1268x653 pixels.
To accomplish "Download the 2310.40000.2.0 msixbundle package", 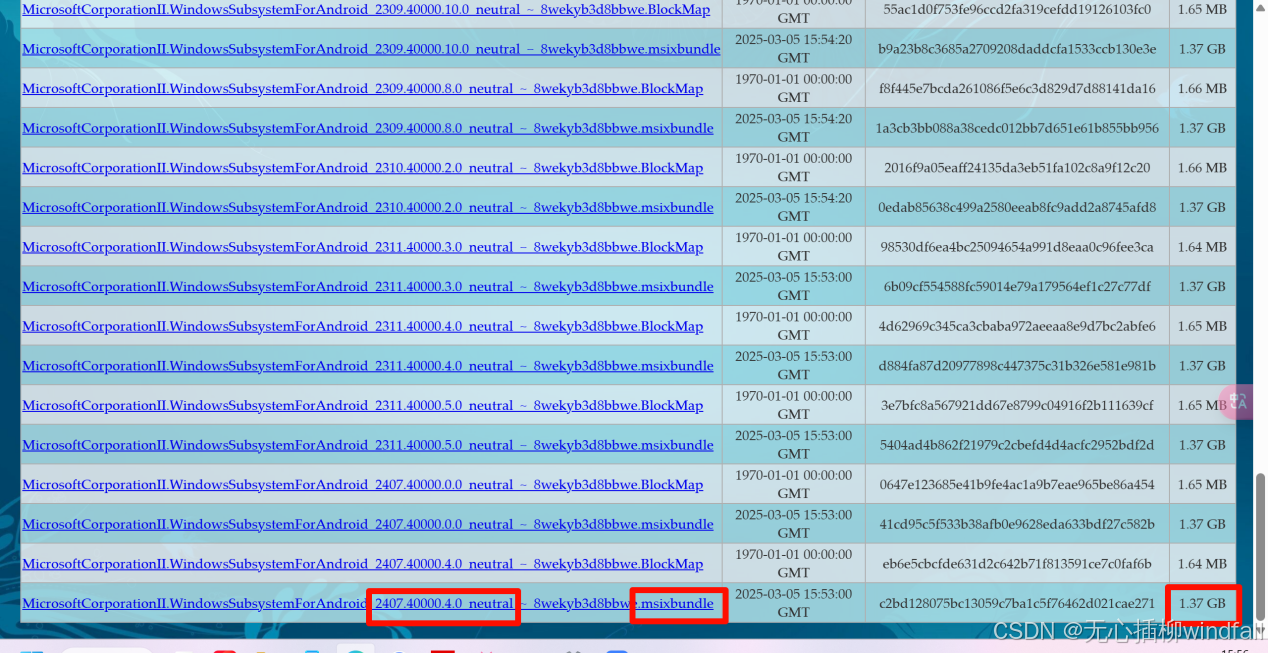I will [x=368, y=207].
